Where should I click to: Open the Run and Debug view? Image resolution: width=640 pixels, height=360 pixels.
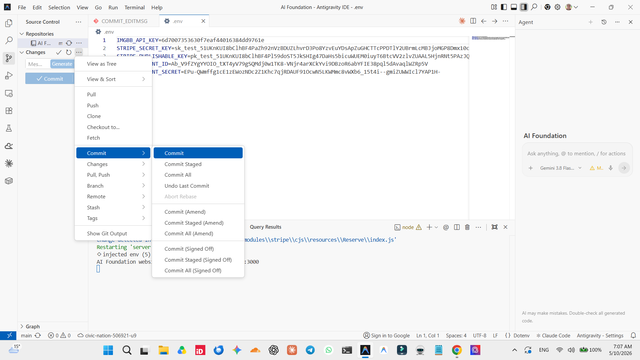click(9, 76)
